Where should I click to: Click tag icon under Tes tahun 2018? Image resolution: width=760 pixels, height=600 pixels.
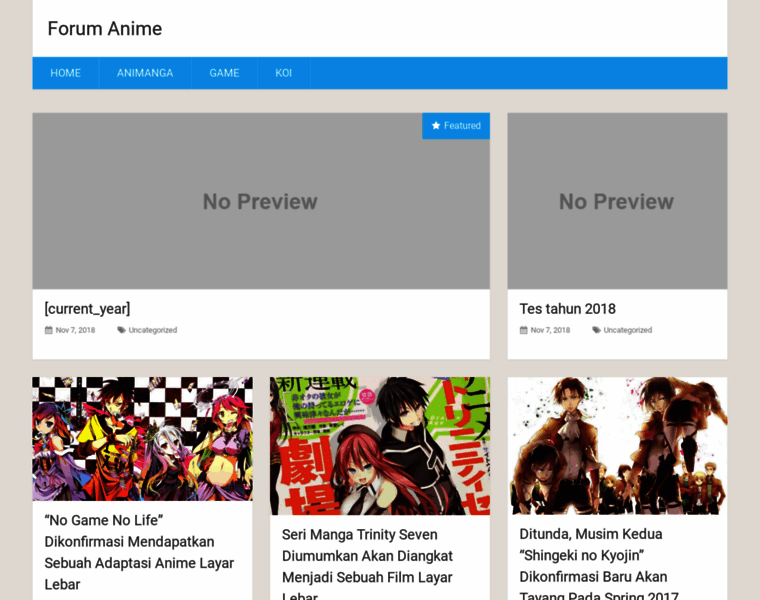pos(596,330)
